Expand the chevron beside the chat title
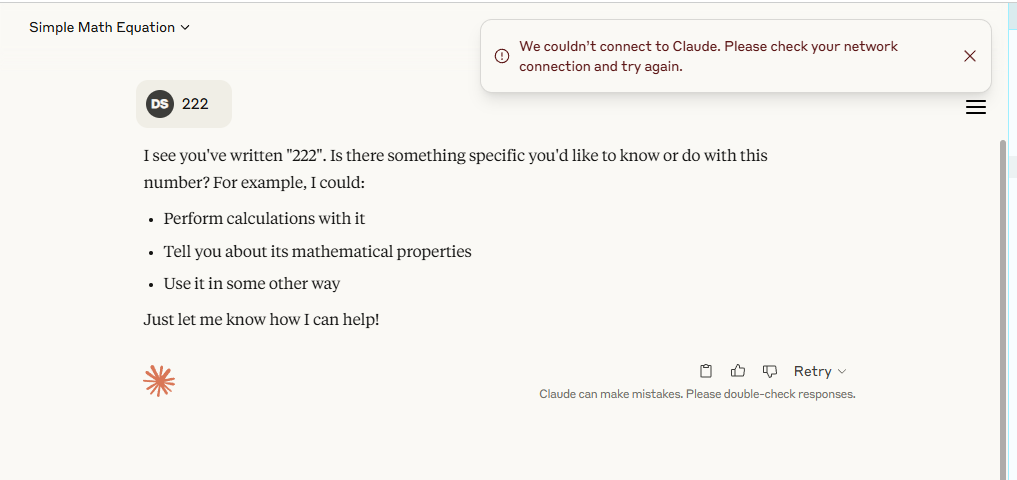Image resolution: width=1017 pixels, height=480 pixels. [x=185, y=28]
